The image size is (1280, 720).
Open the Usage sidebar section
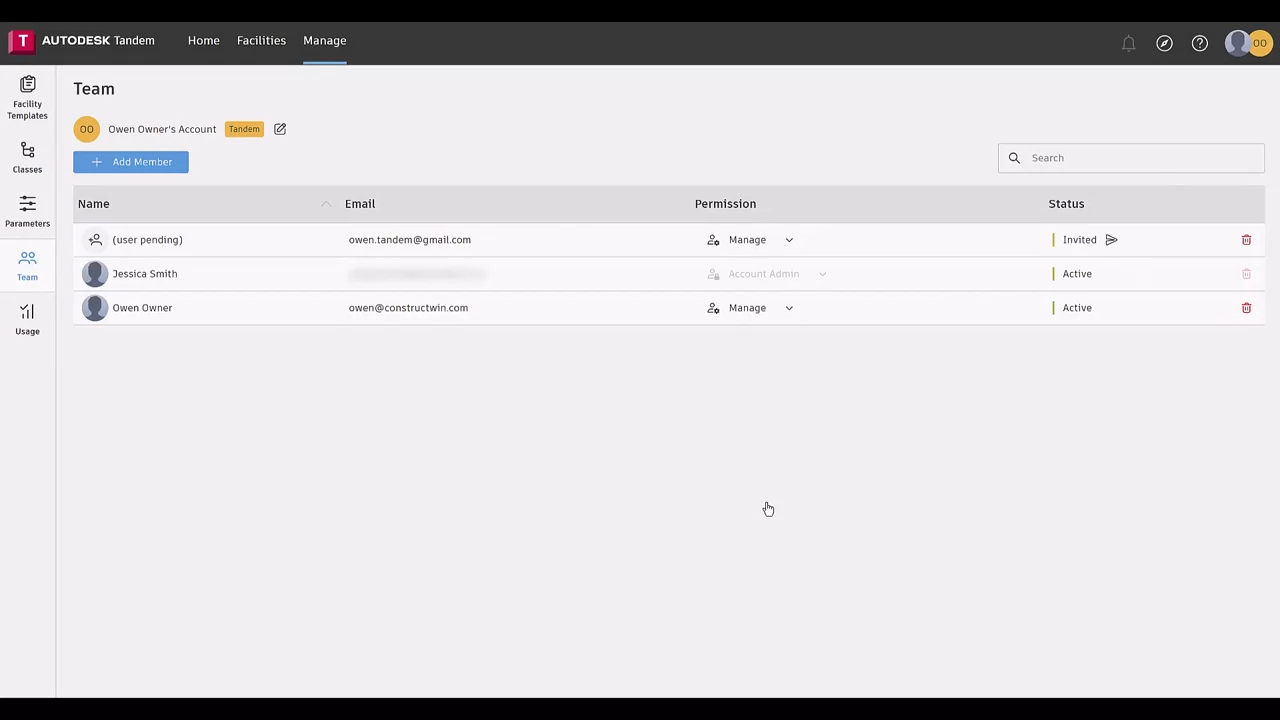coord(27,319)
